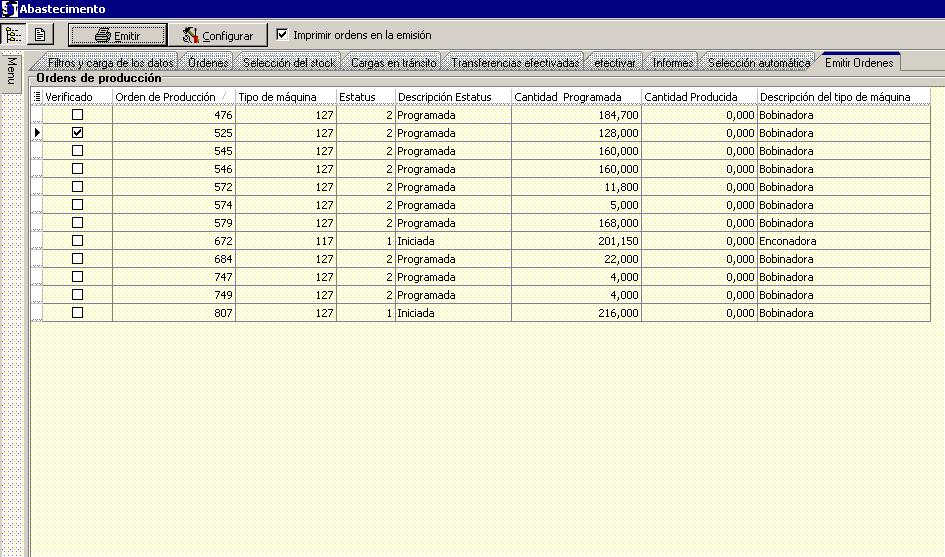Image resolution: width=945 pixels, height=557 pixels.
Task: Open the vertical Menu side panel
Action: point(12,71)
